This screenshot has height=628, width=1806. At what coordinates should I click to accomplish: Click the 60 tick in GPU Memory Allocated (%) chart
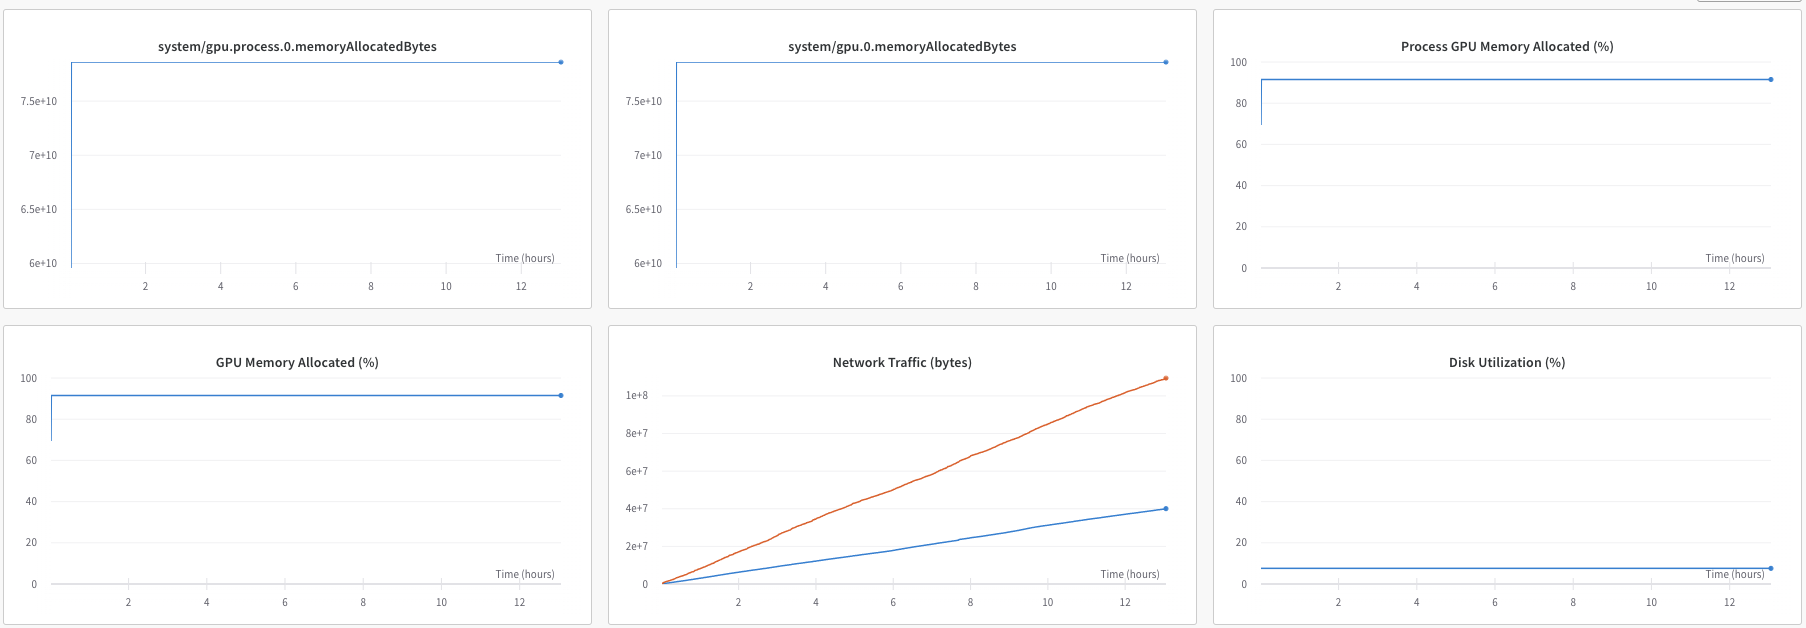point(31,461)
